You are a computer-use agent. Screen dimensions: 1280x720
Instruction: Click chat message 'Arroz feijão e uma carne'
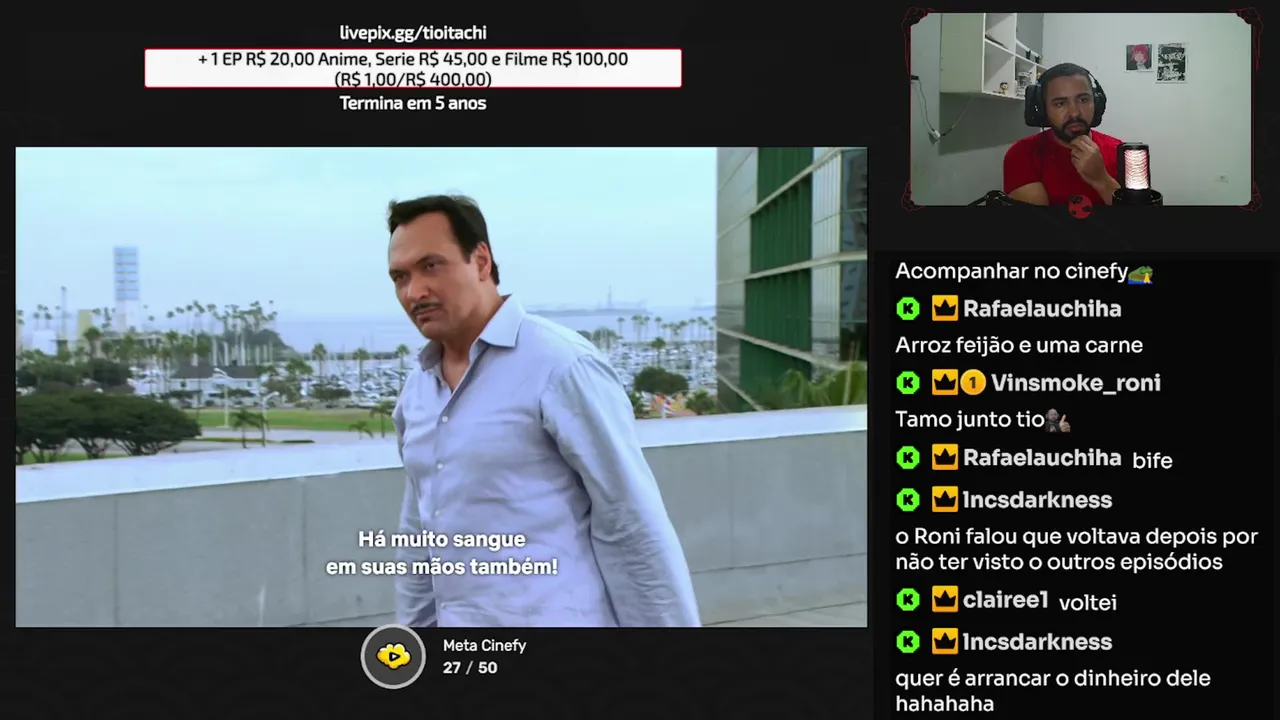point(1019,346)
